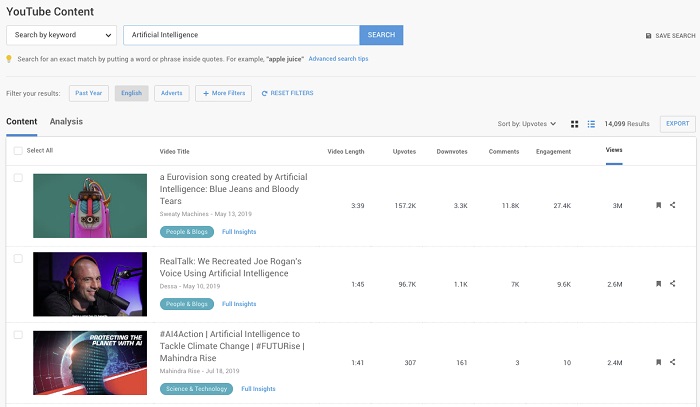Image resolution: width=700 pixels, height=407 pixels.
Task: Open Full Insights for RealTalk Joe Rogan video
Action: pos(239,304)
